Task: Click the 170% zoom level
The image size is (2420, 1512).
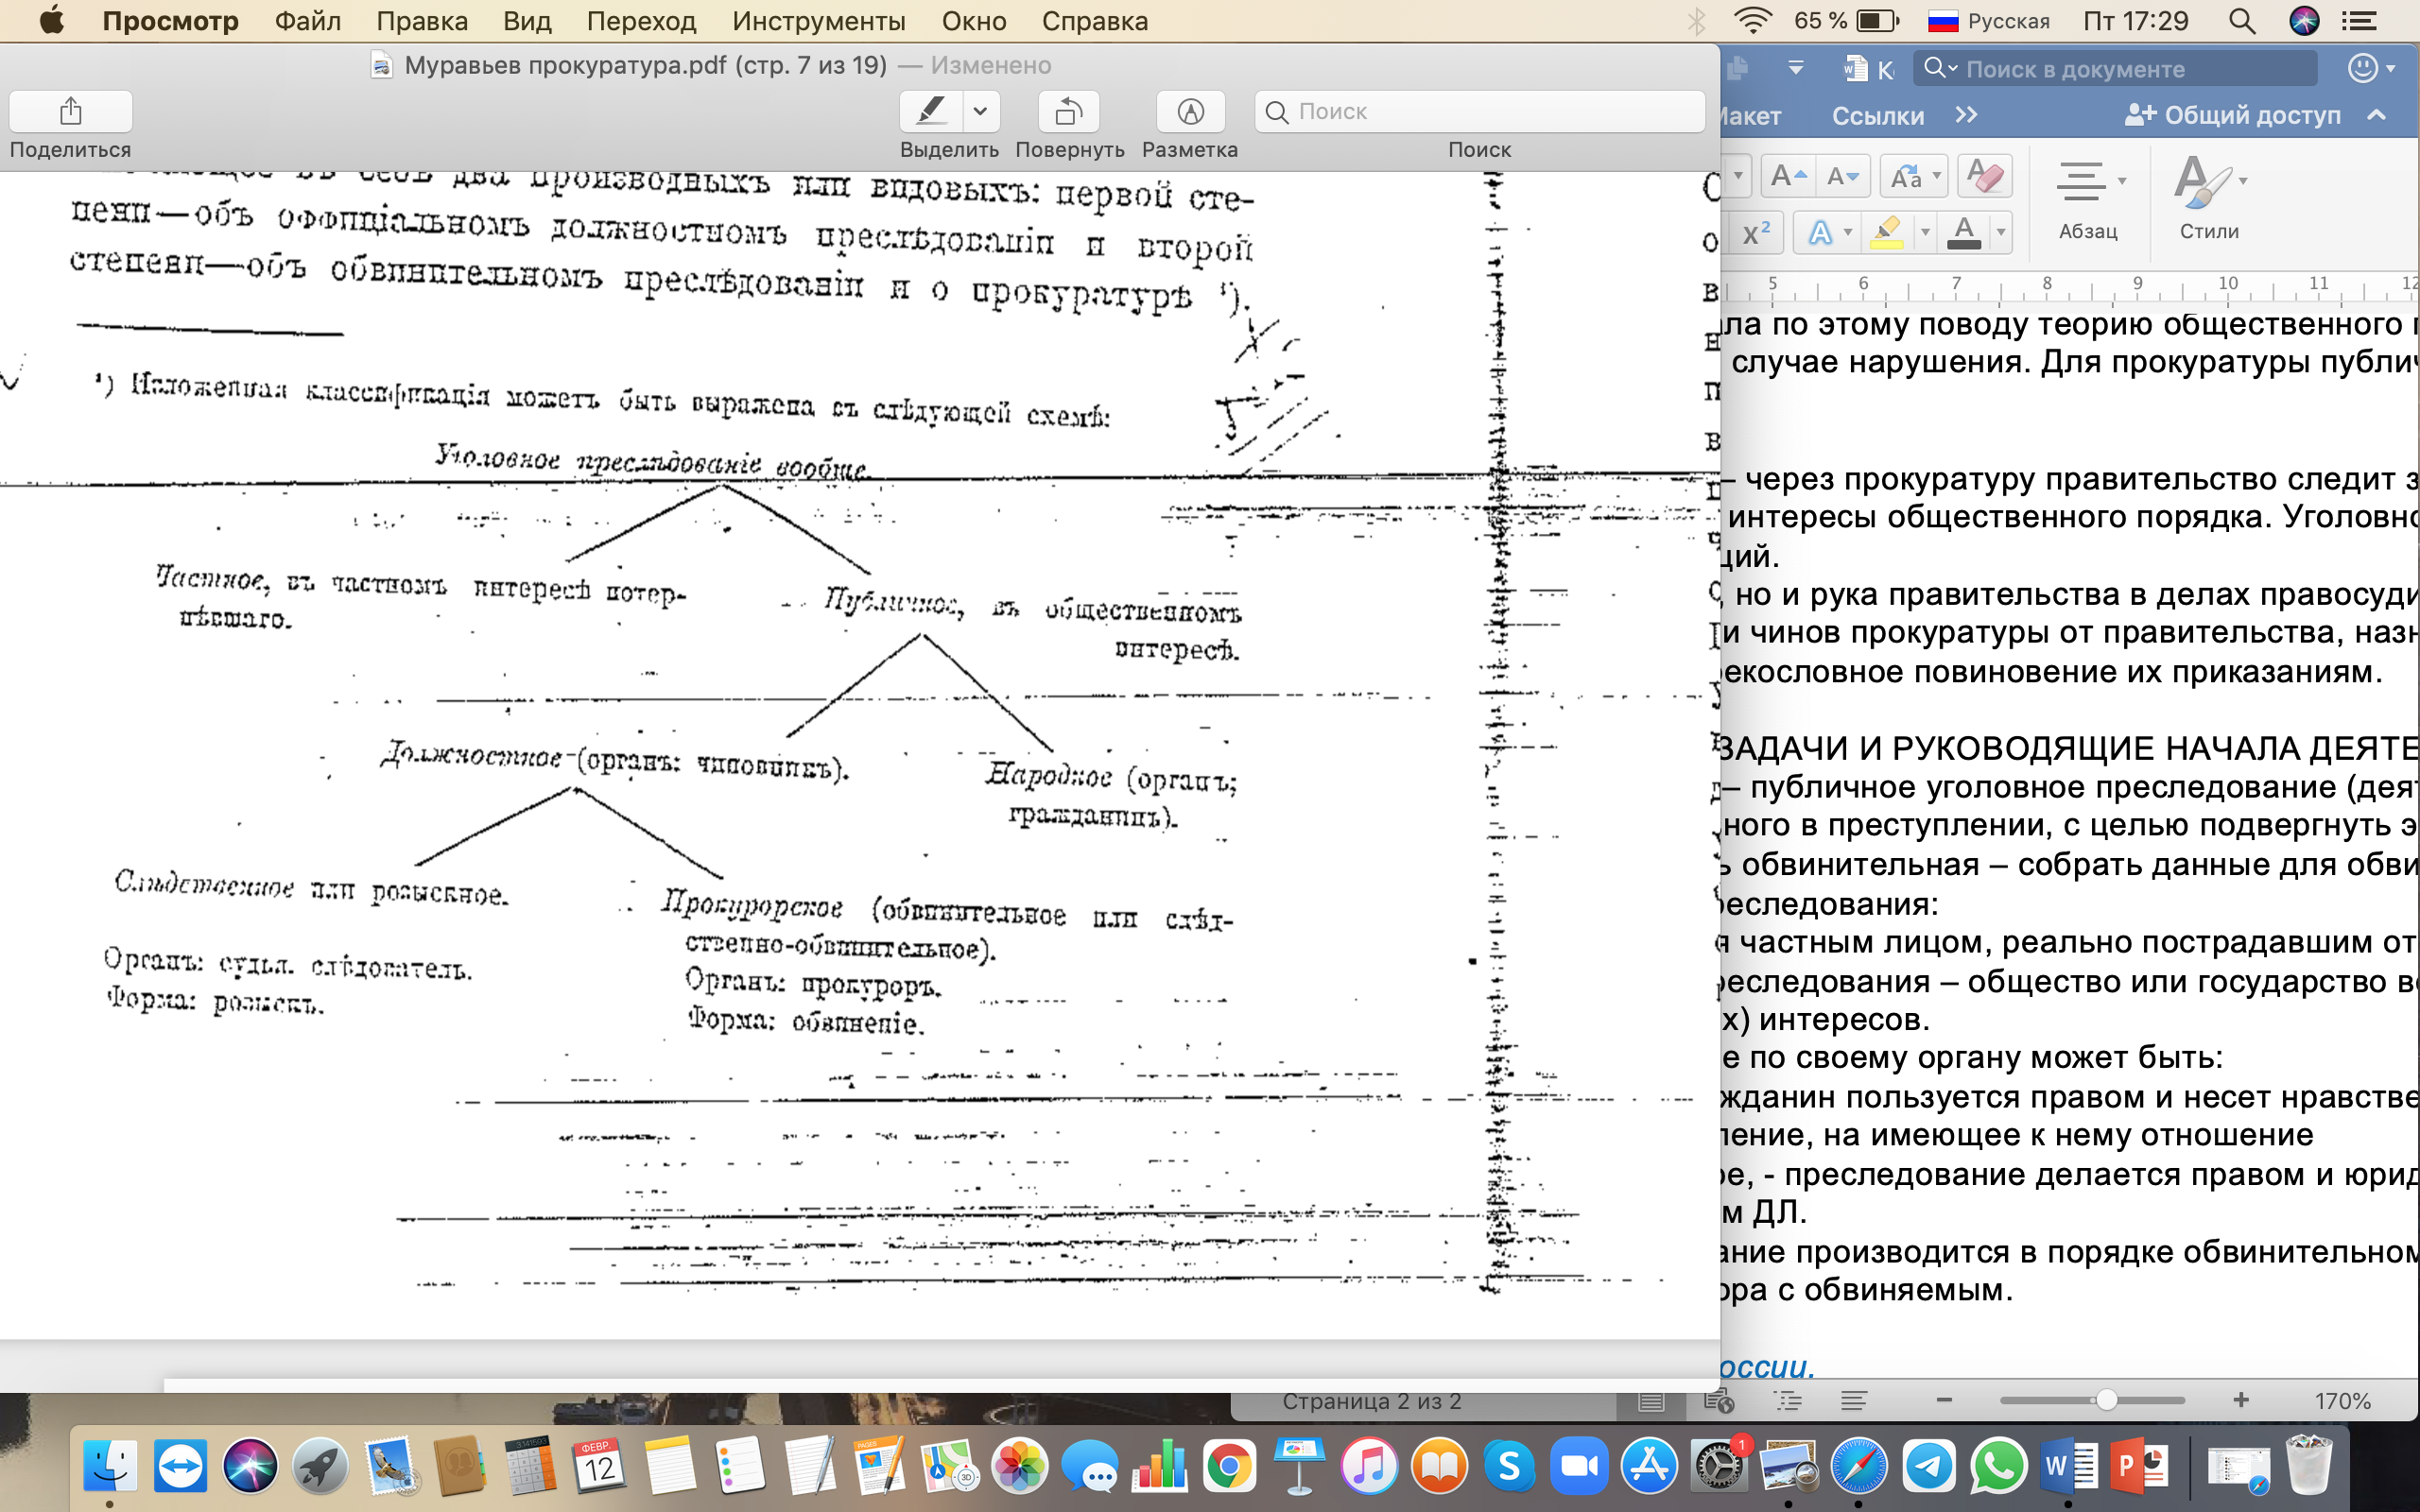Action: coord(2342,1401)
